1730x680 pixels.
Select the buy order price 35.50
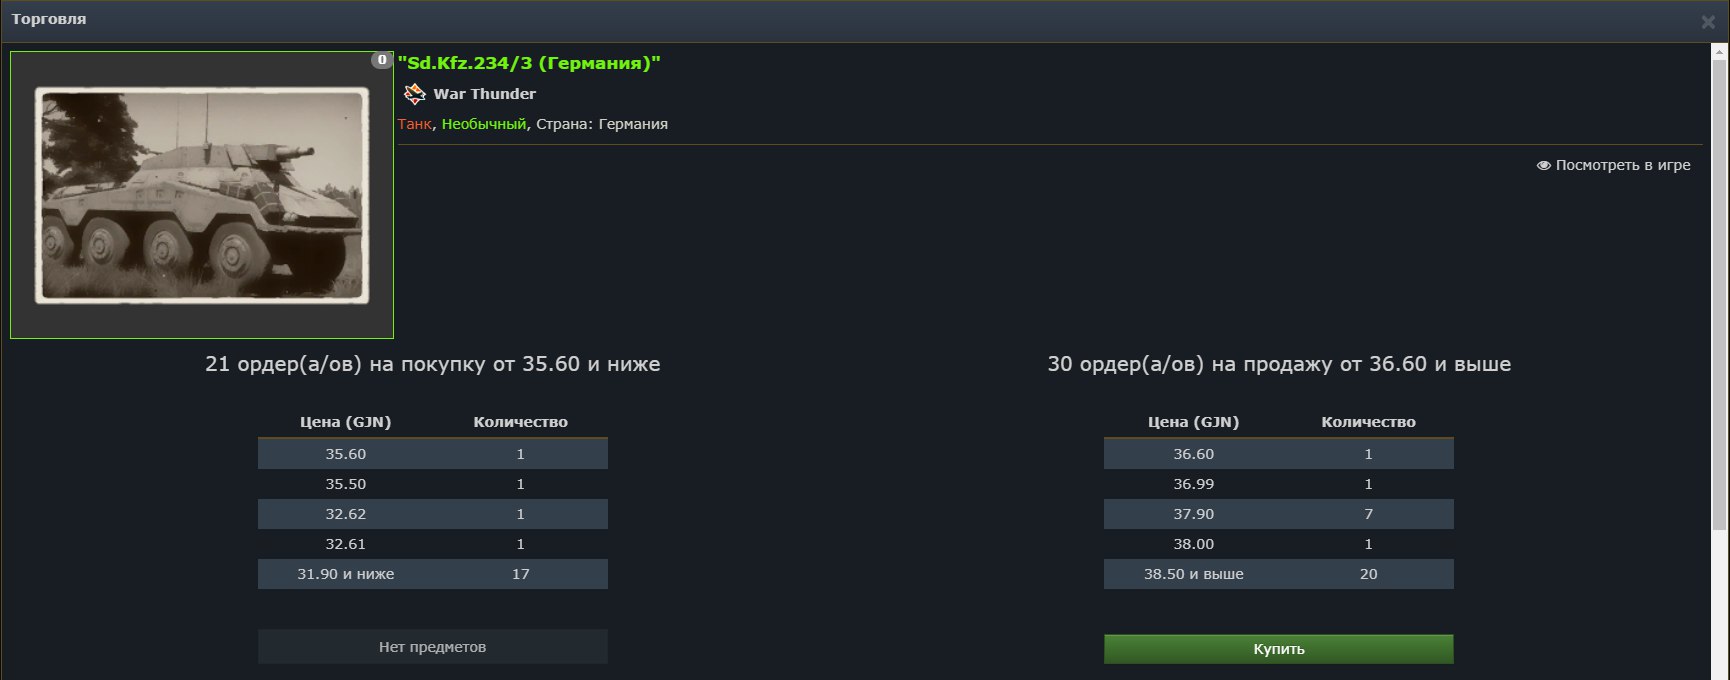click(346, 484)
